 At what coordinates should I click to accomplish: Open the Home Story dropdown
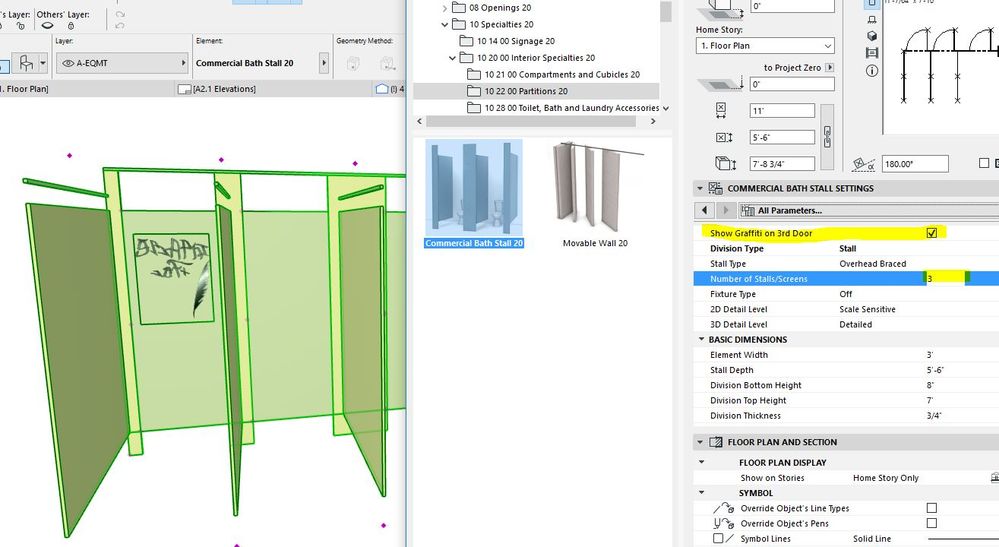pos(765,46)
